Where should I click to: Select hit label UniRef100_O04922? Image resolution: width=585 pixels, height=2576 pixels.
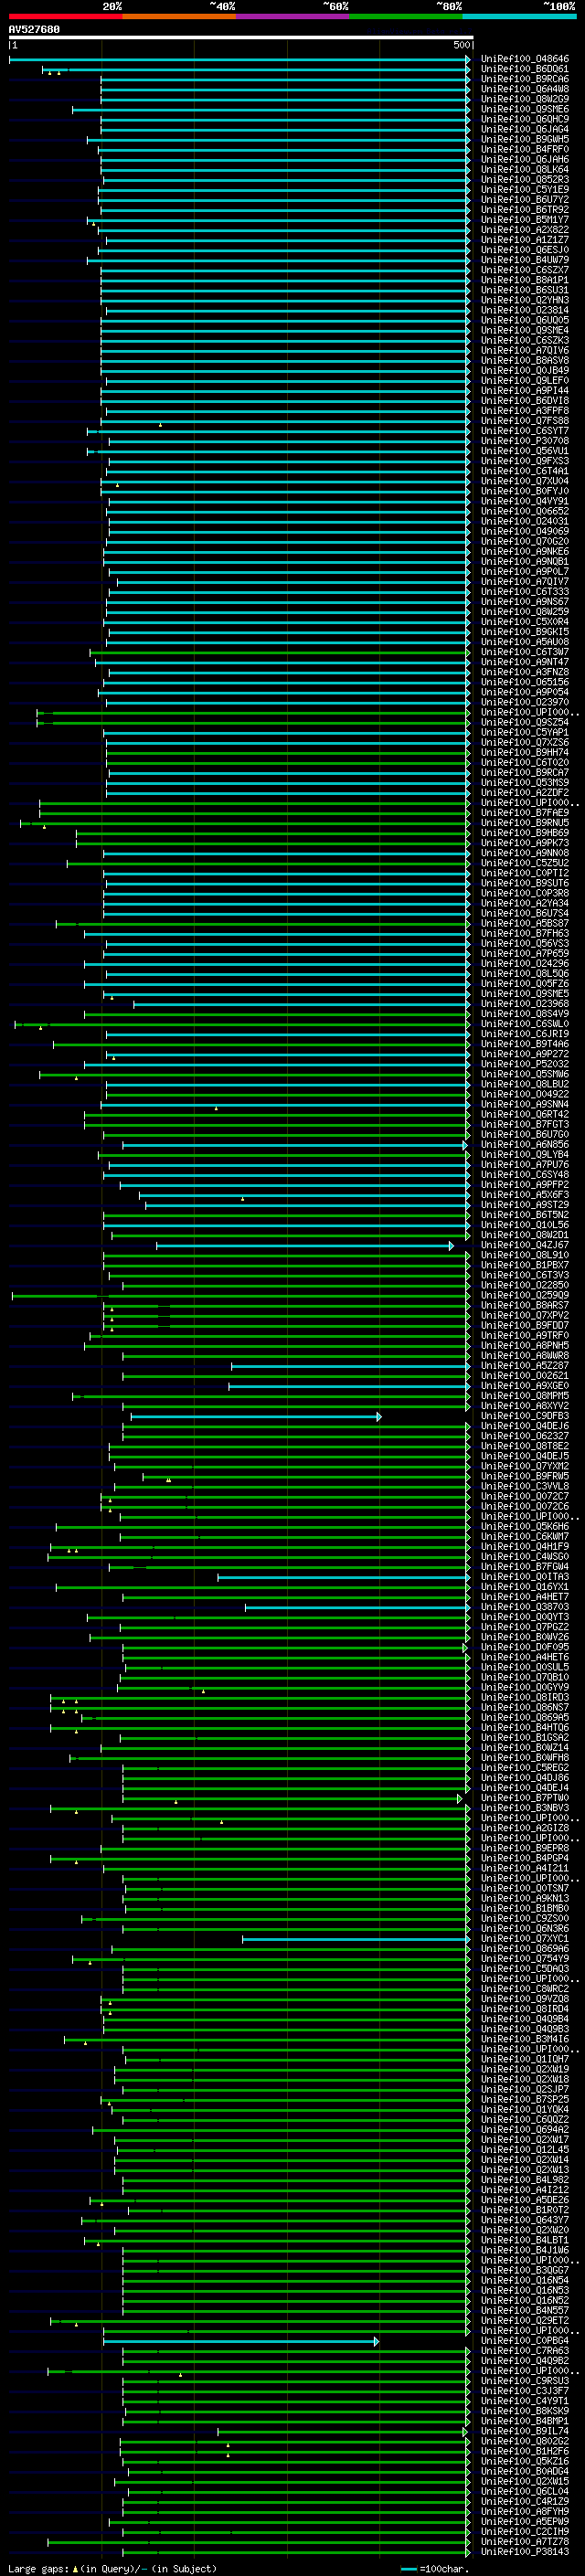525,1095
